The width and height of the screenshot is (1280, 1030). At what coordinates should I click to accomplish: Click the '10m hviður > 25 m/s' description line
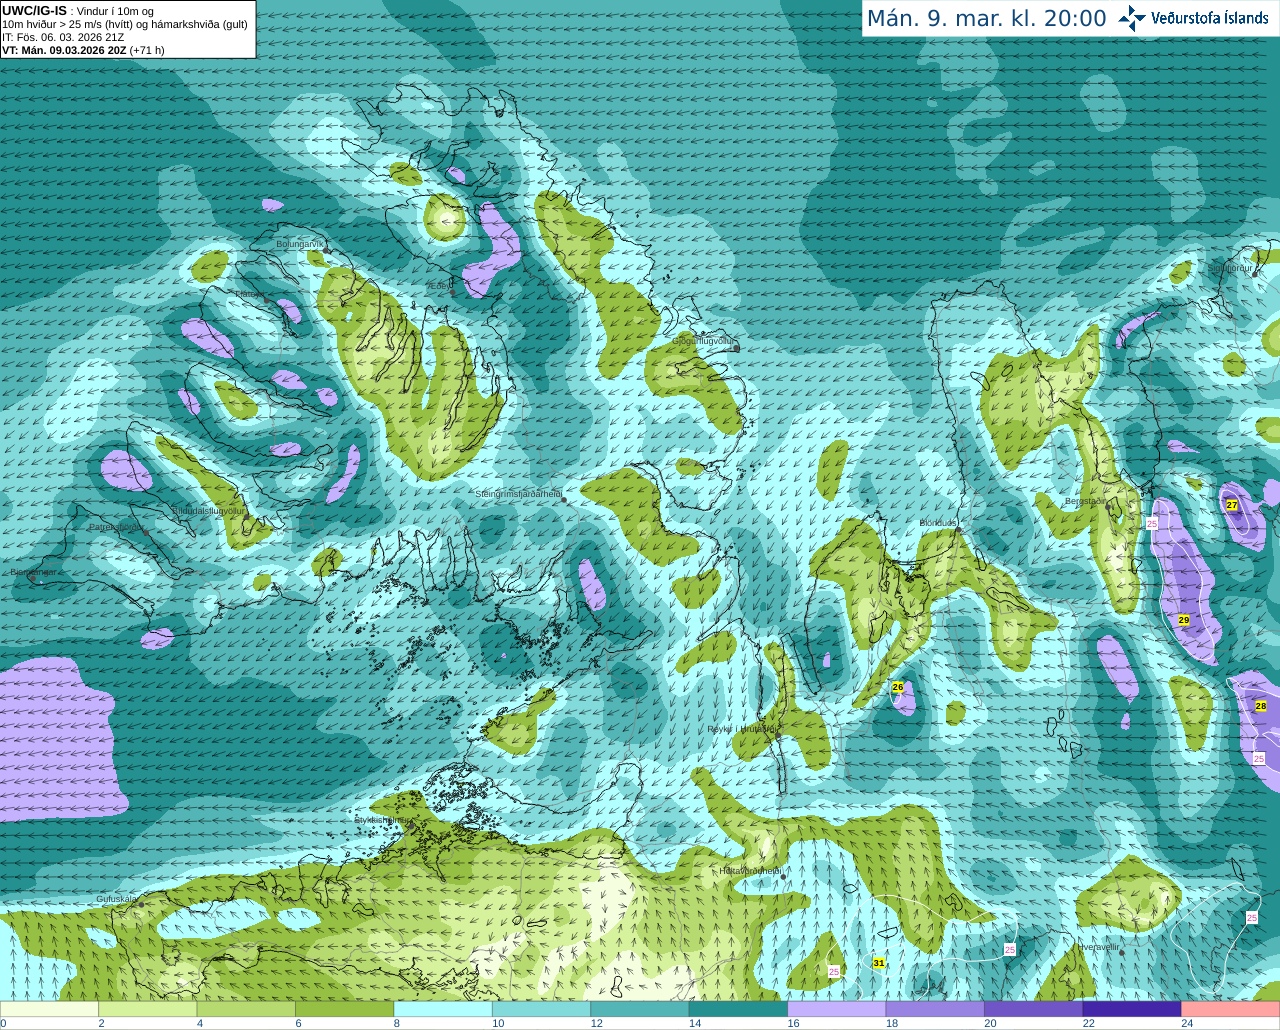[x=125, y=24]
